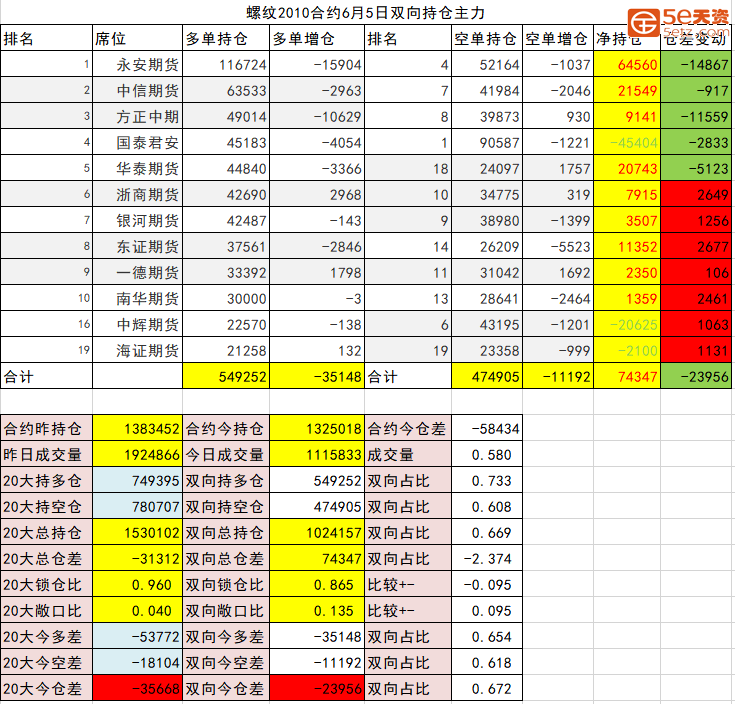
Task: Select total long position 549252 in 合计 row
Action: pyautogui.click(x=226, y=376)
